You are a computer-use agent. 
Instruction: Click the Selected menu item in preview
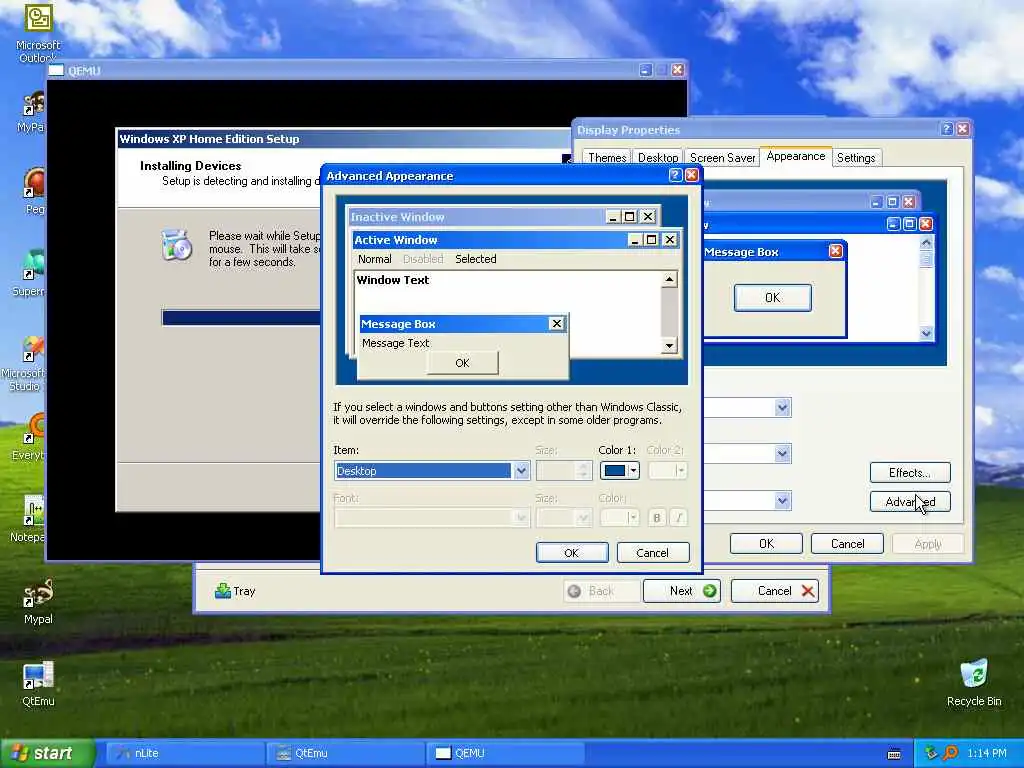click(475, 259)
